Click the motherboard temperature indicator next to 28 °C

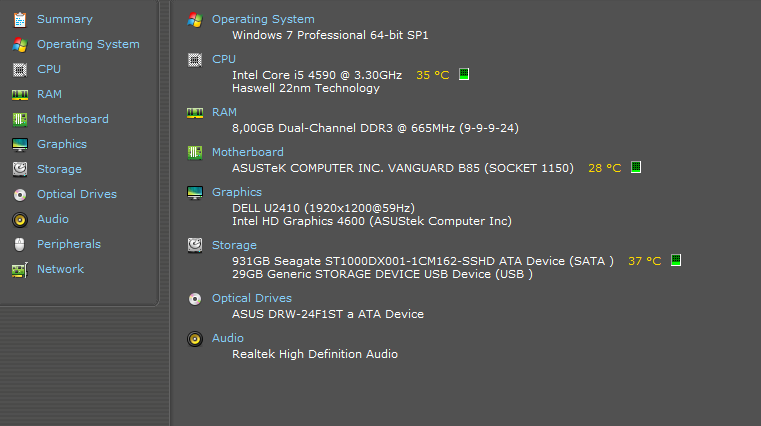(x=636, y=167)
